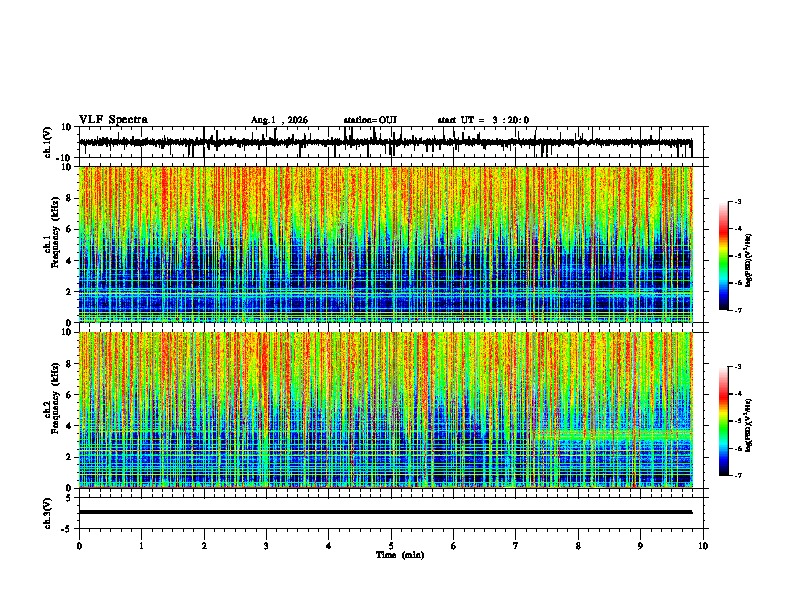Click the "-4" tick on ch.1 colorbar

point(737,229)
